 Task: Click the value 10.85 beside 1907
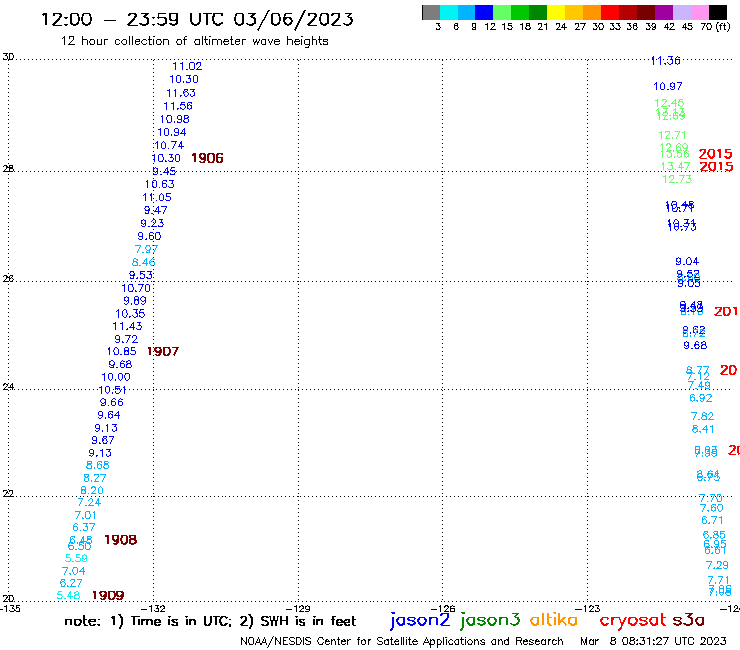pyautogui.click(x=121, y=351)
